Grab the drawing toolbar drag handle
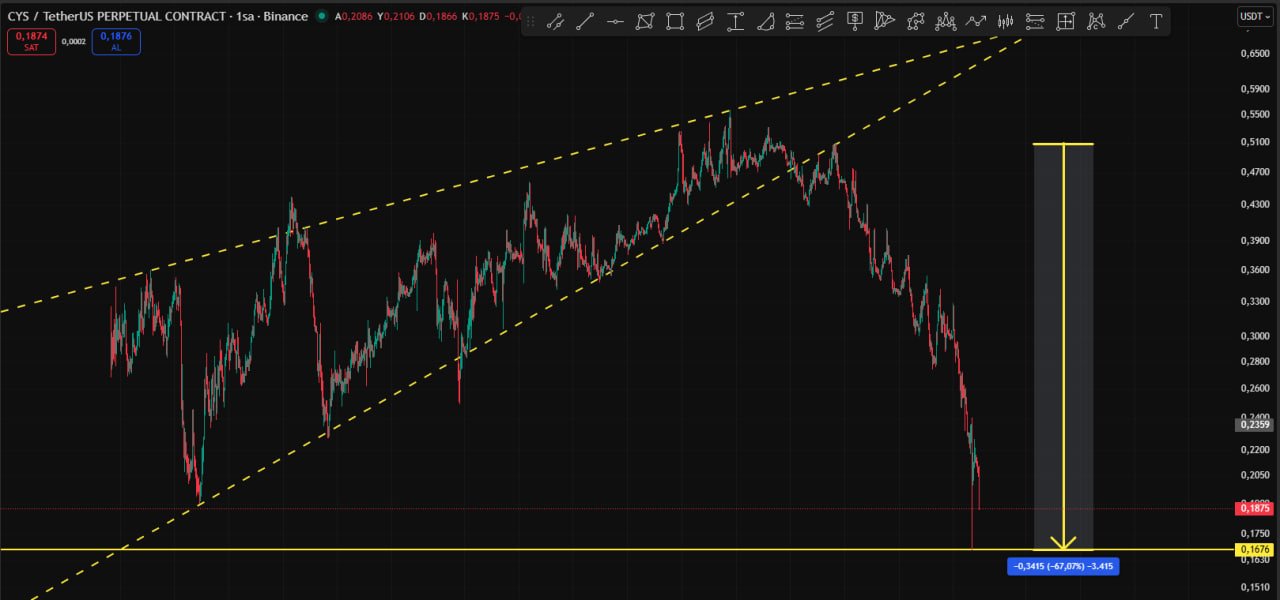1280x600 pixels. (x=531, y=21)
